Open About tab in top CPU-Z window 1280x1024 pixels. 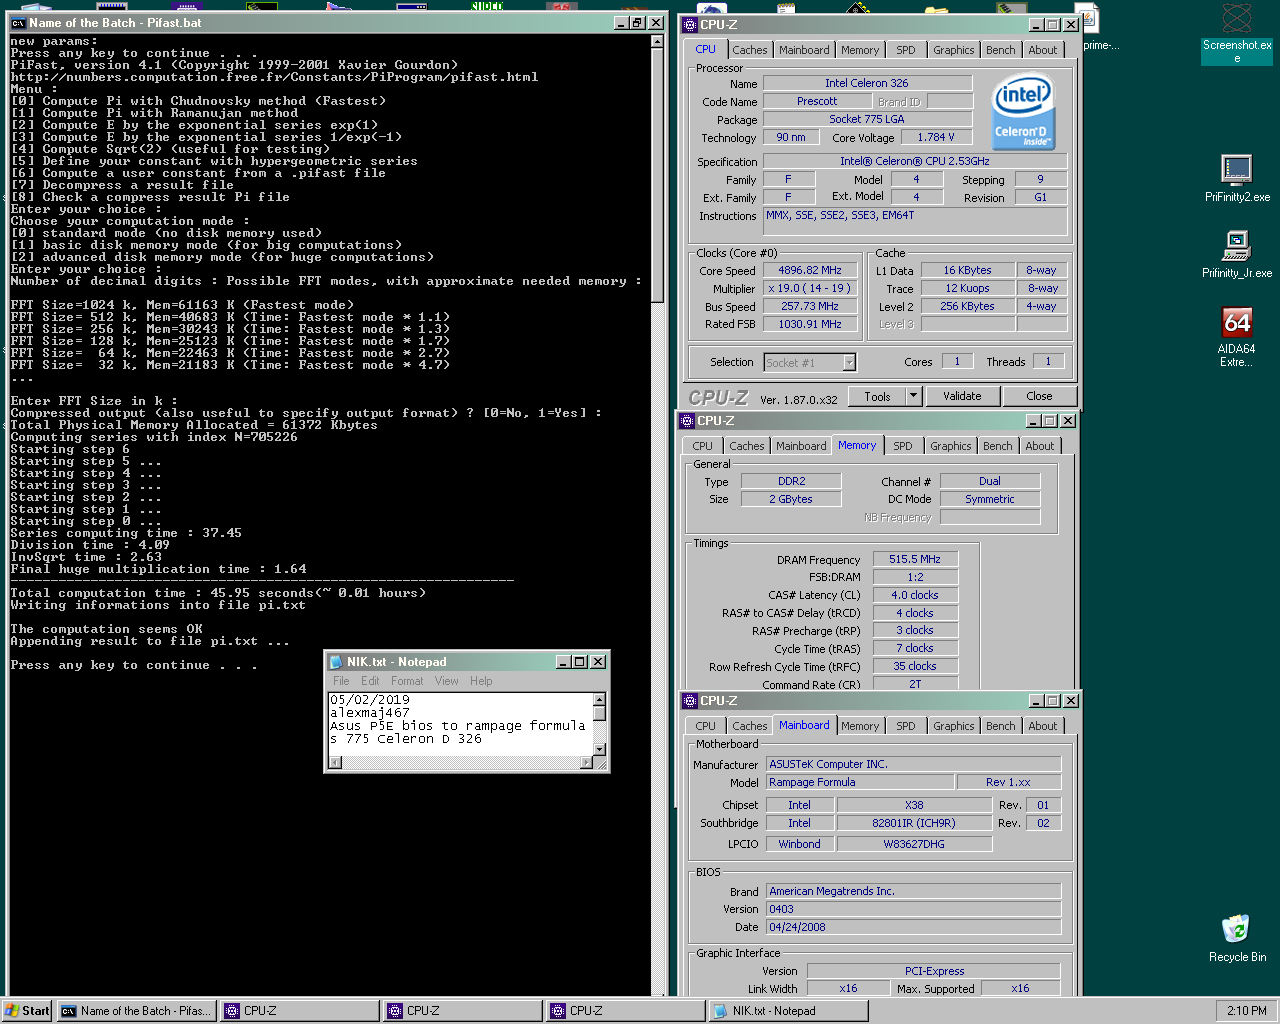pos(1043,50)
